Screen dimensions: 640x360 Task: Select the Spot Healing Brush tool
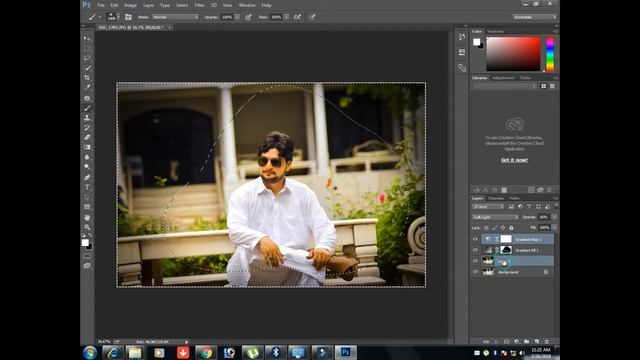[87, 98]
